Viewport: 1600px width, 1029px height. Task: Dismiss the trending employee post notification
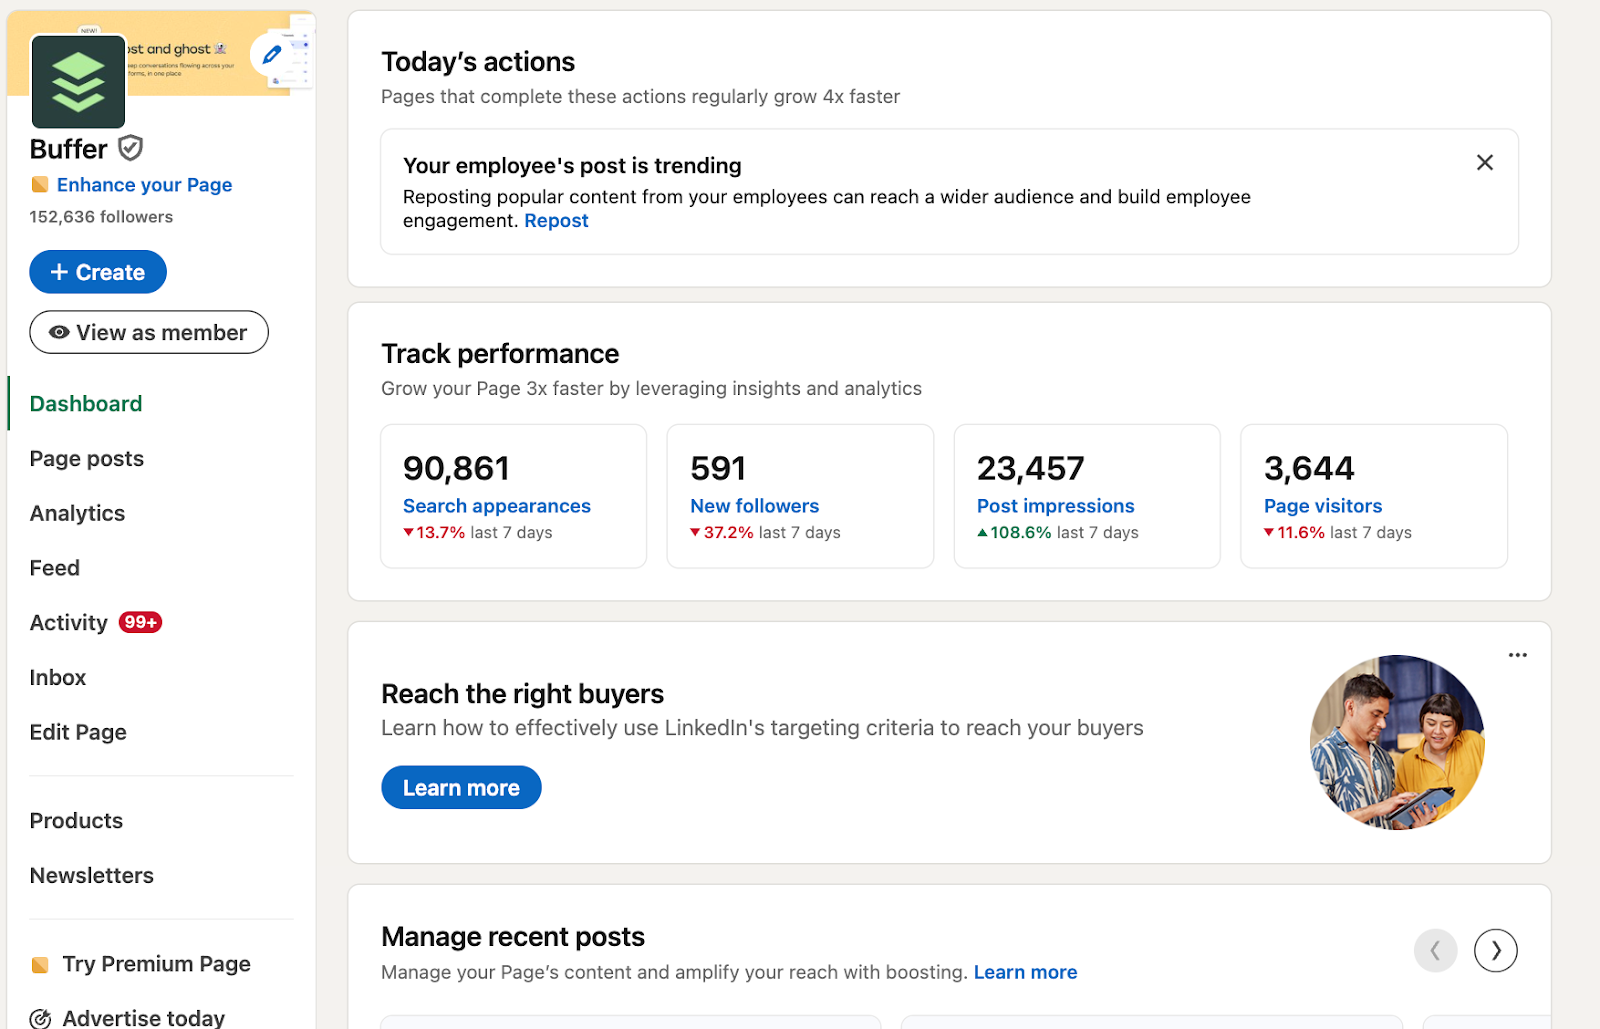coord(1484,162)
